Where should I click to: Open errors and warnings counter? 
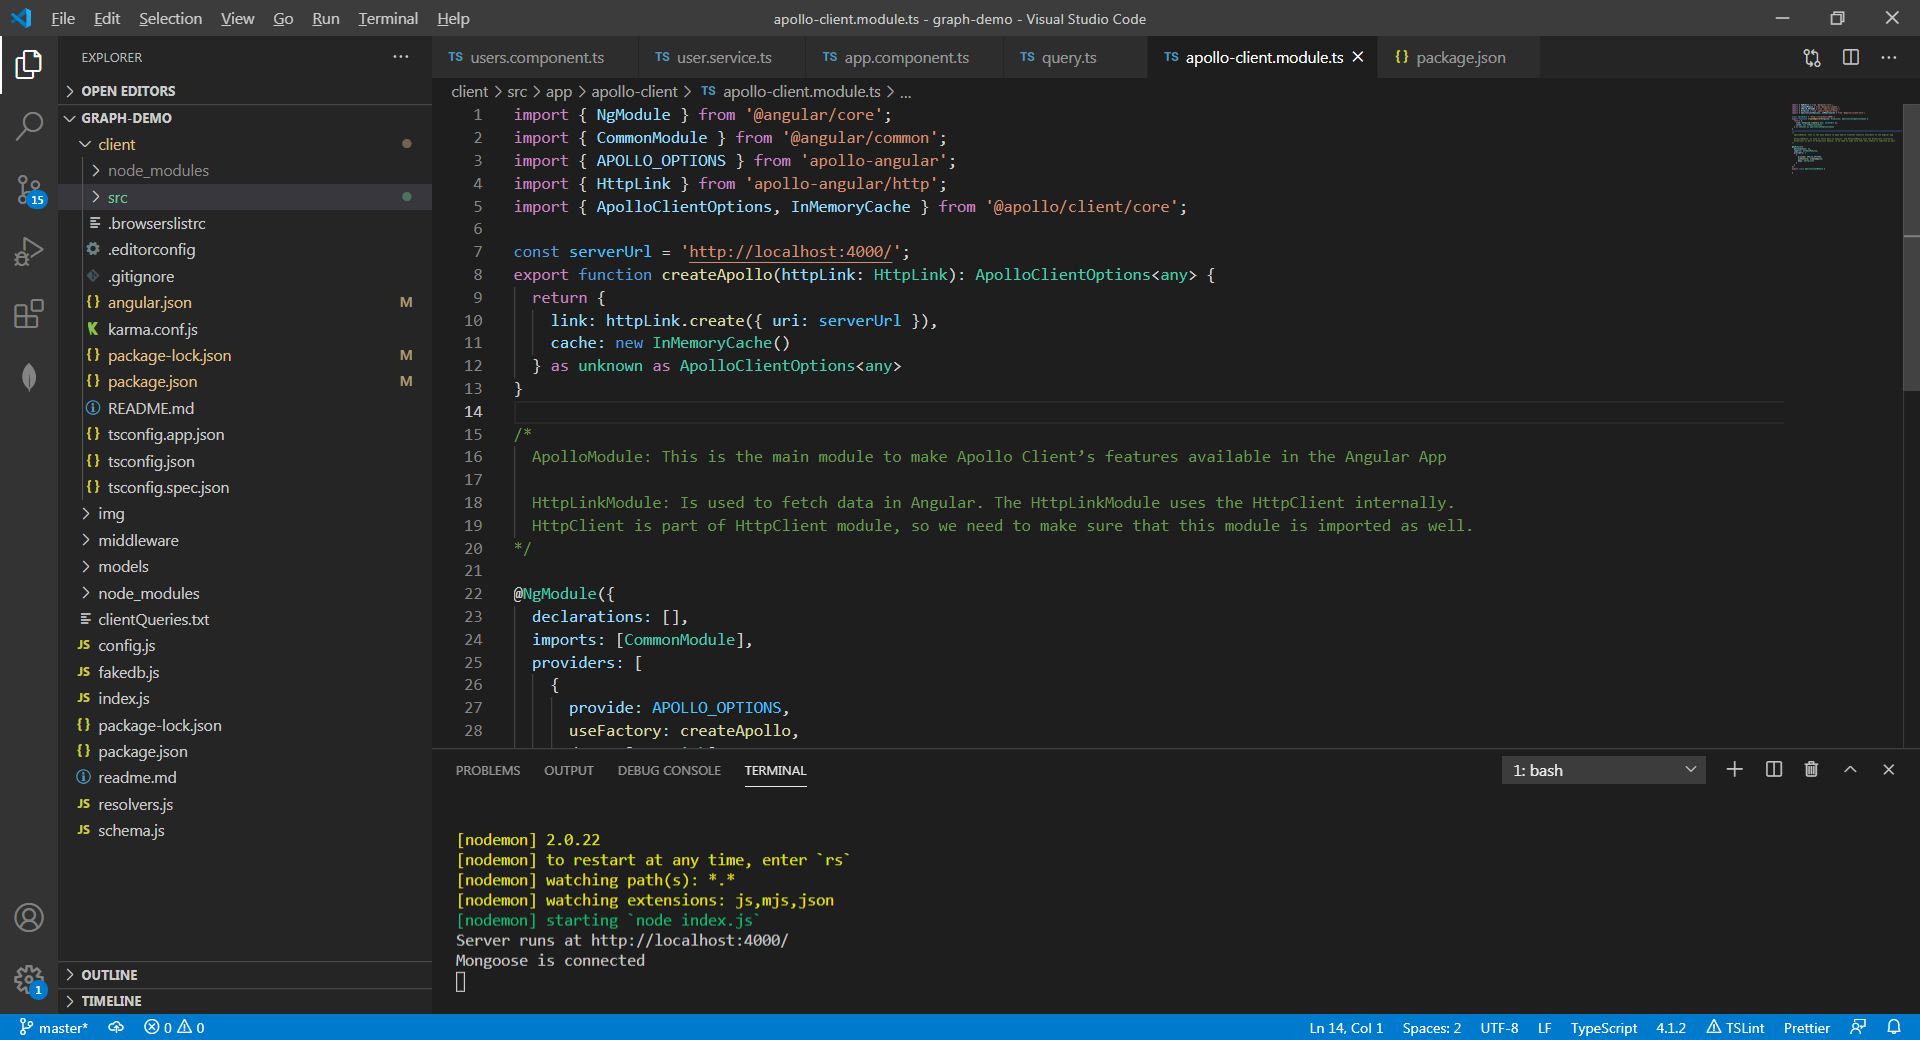pyautogui.click(x=174, y=1027)
